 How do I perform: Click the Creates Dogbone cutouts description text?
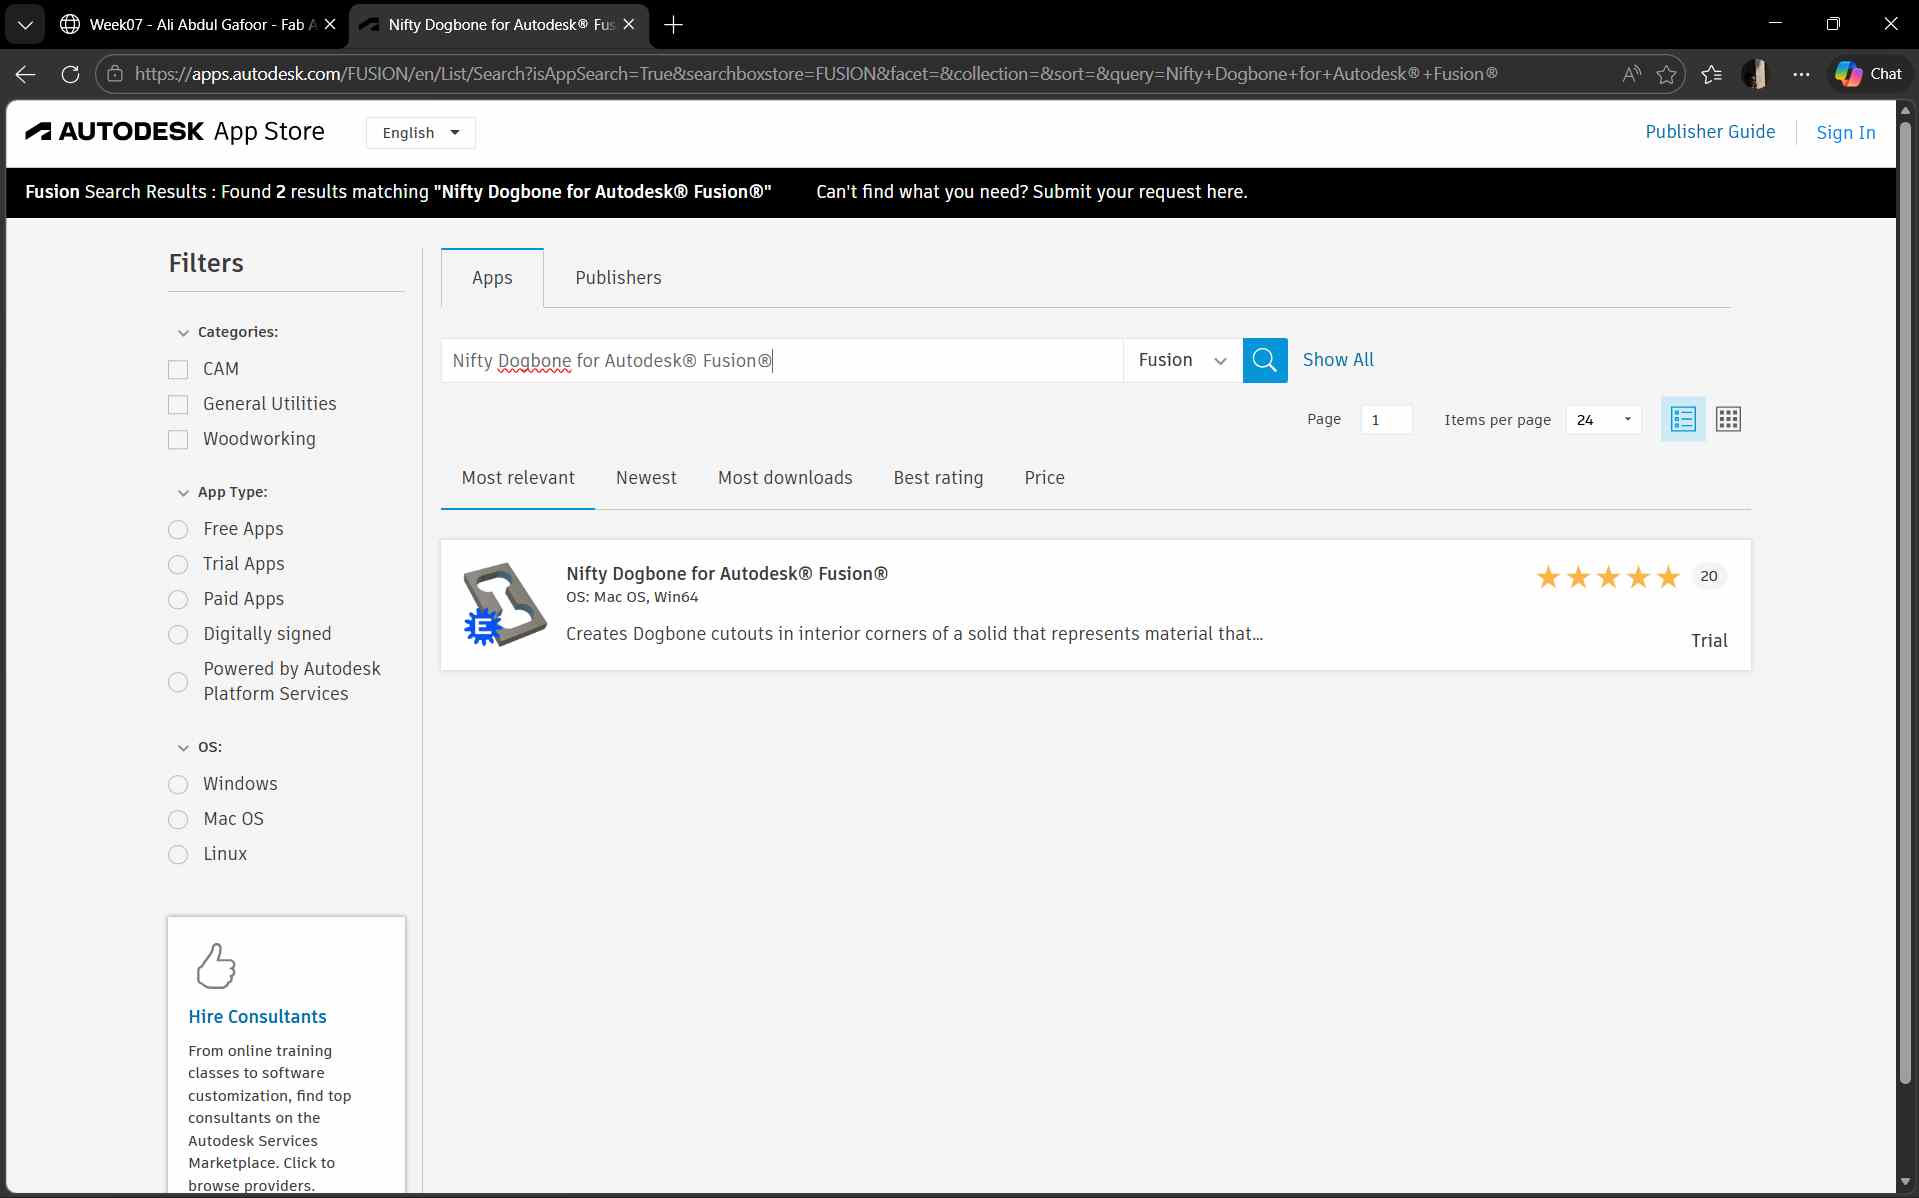click(x=914, y=634)
